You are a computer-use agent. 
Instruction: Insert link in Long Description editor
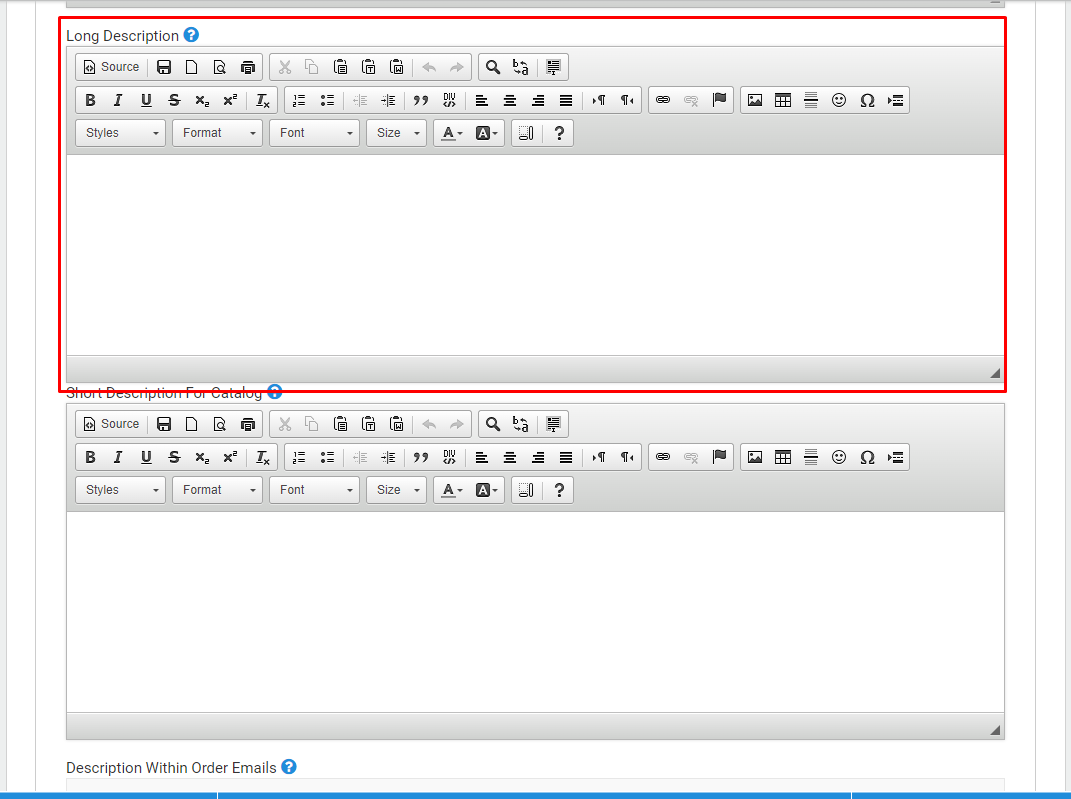[x=663, y=100]
